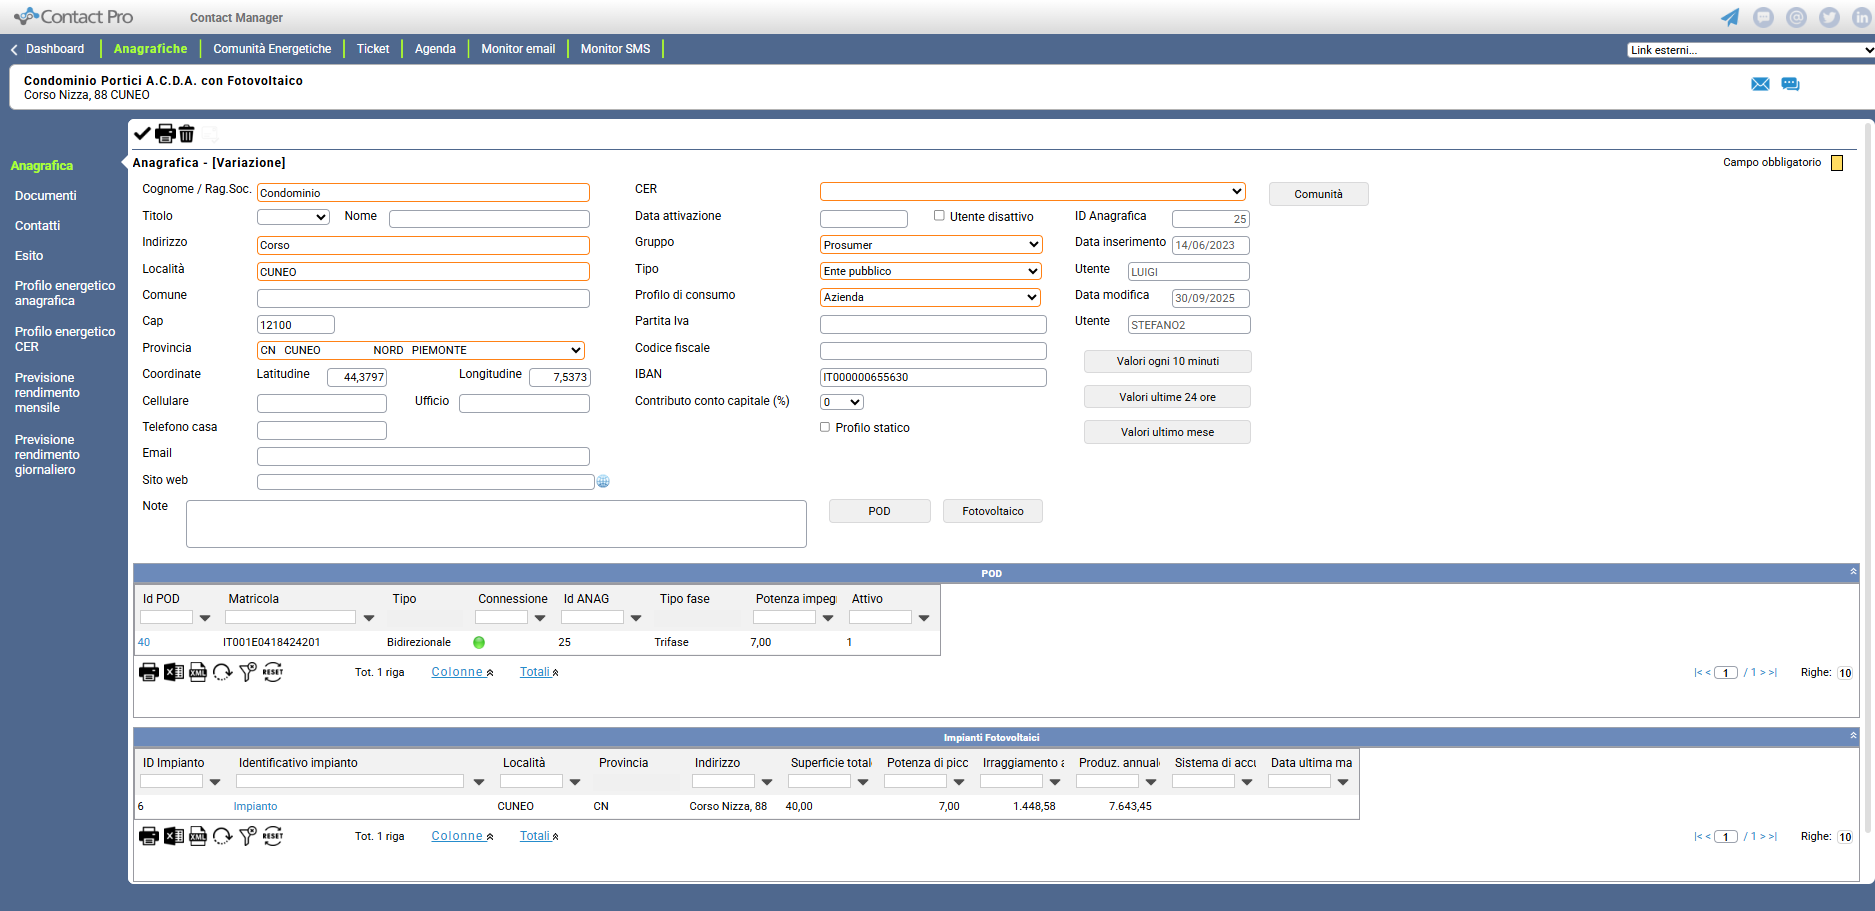This screenshot has height=911, width=1875.
Task: Click the filter funnel icon under POD grid
Action: (247, 671)
